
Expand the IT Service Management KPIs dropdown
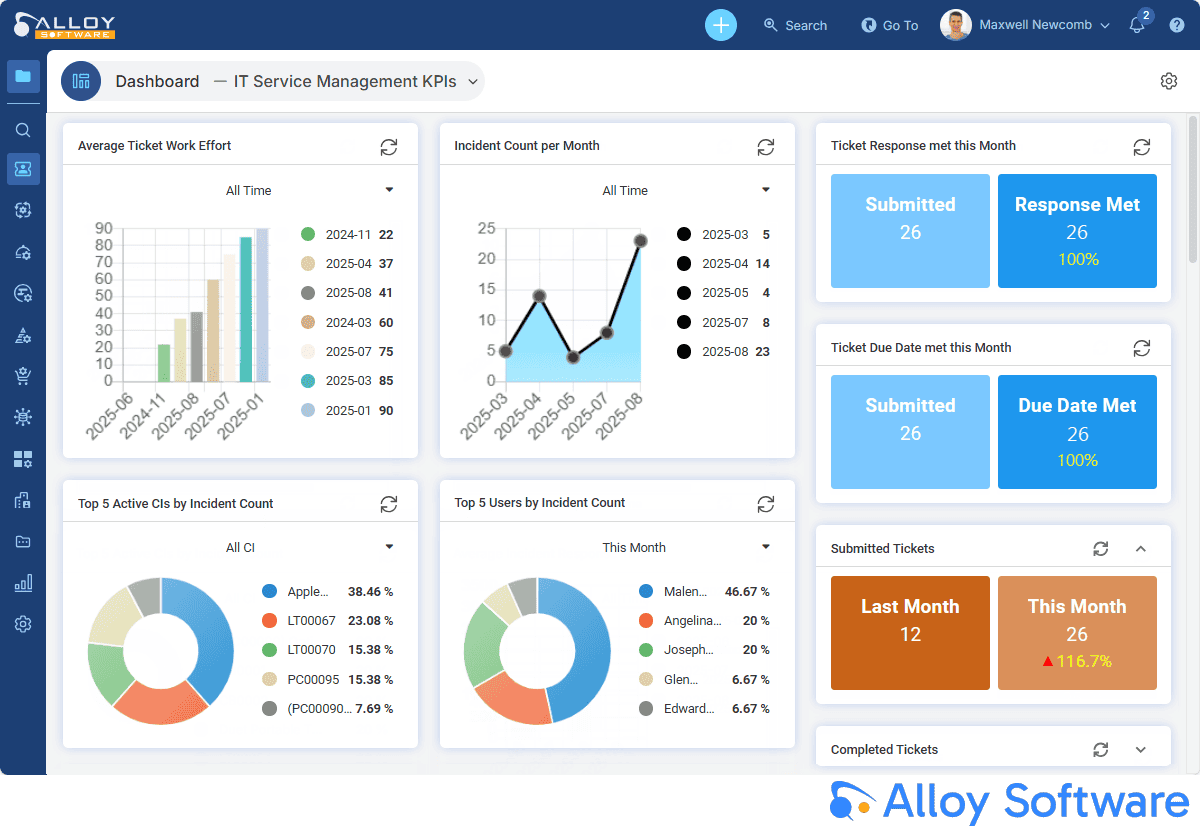click(473, 82)
